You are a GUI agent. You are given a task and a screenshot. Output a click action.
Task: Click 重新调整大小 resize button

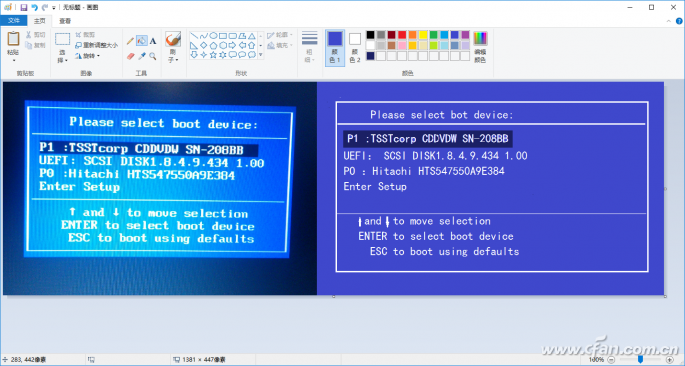point(96,45)
